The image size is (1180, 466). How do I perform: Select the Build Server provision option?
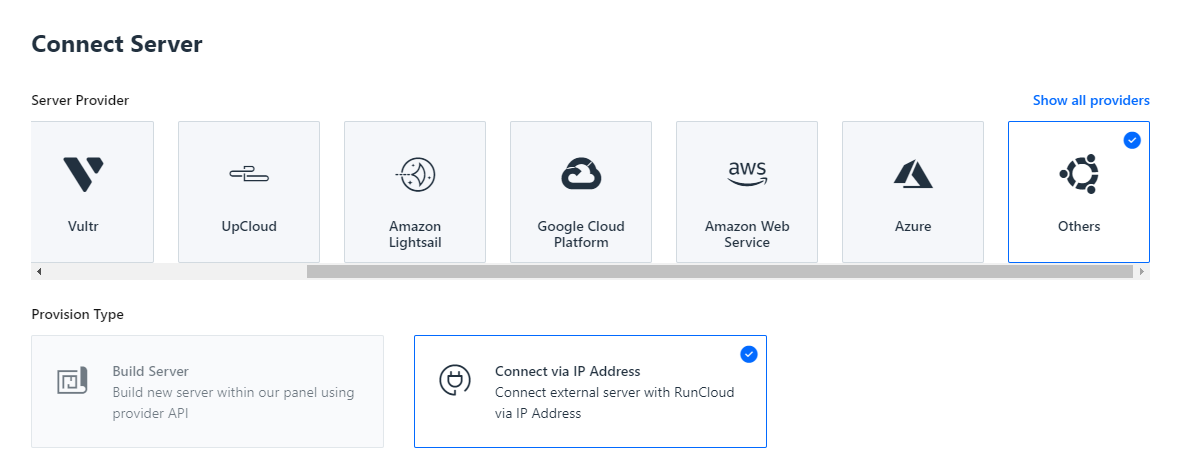(208, 391)
